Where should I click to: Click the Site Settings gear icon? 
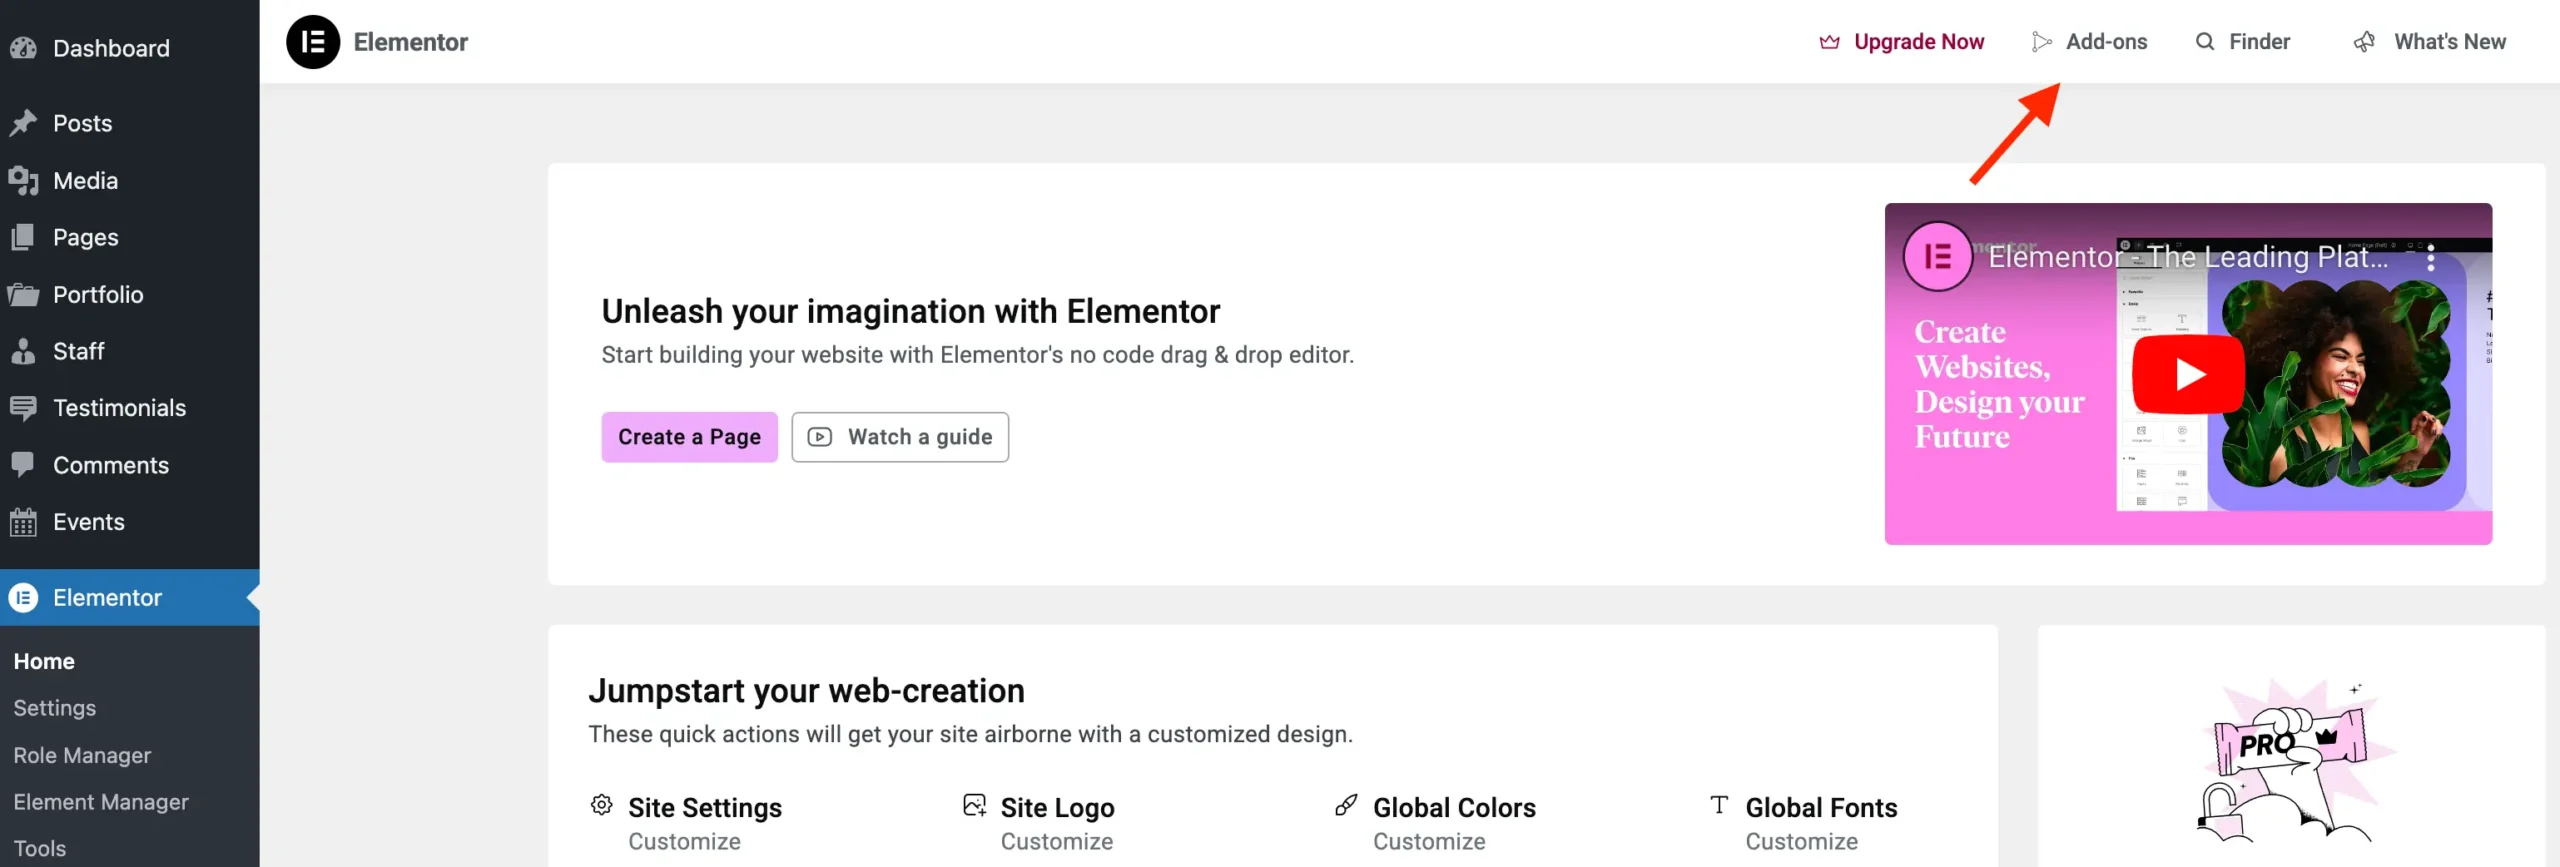pos(601,805)
